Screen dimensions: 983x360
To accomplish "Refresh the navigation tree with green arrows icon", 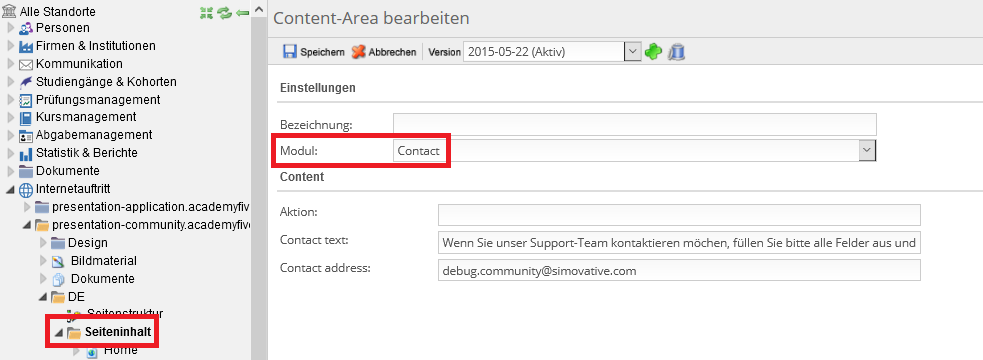I will [224, 13].
